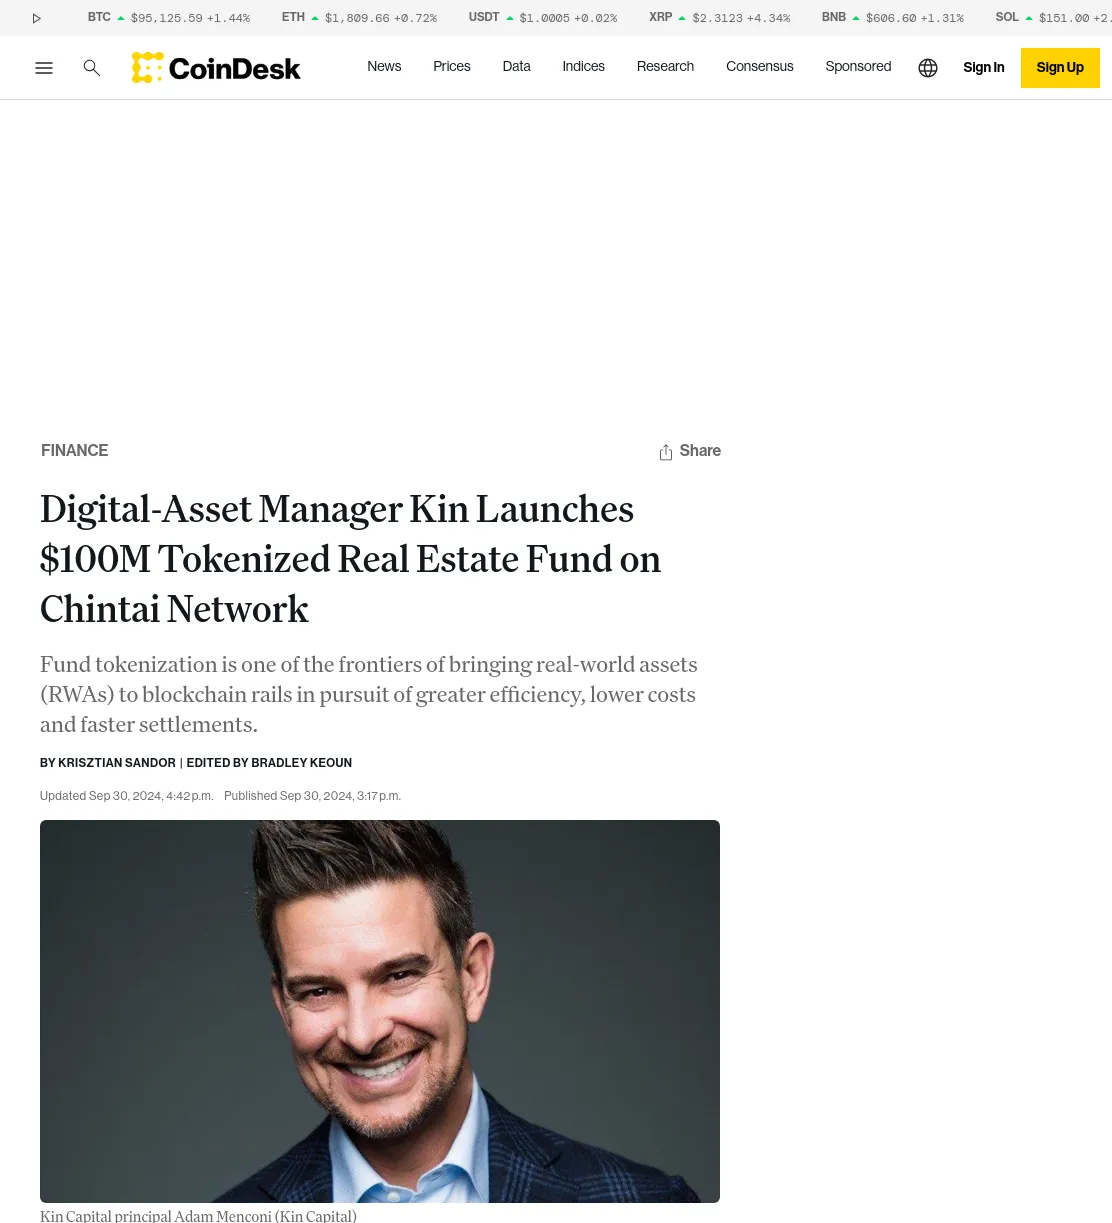1112x1223 pixels.
Task: Go to the CoinDesk home logo
Action: coord(216,68)
